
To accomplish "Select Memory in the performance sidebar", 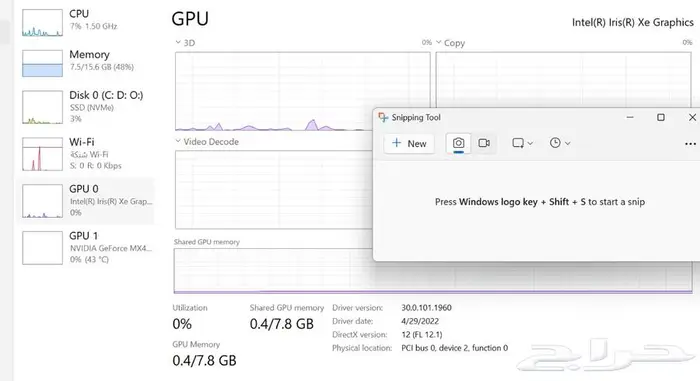I will pos(85,63).
